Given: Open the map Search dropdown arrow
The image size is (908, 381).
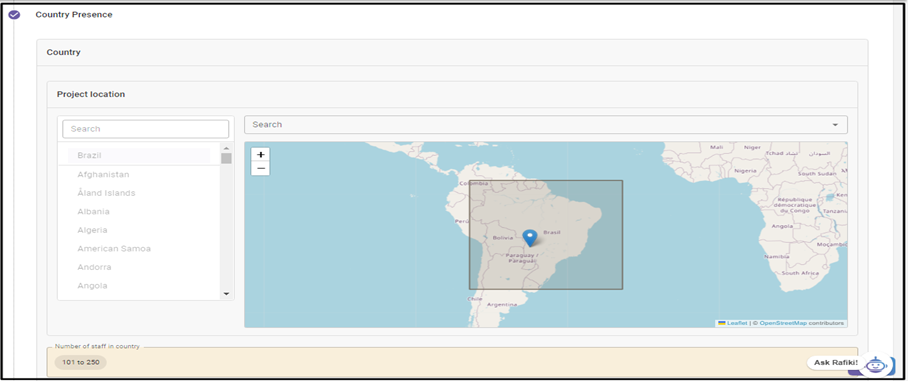Looking at the screenshot, I should pyautogui.click(x=834, y=124).
